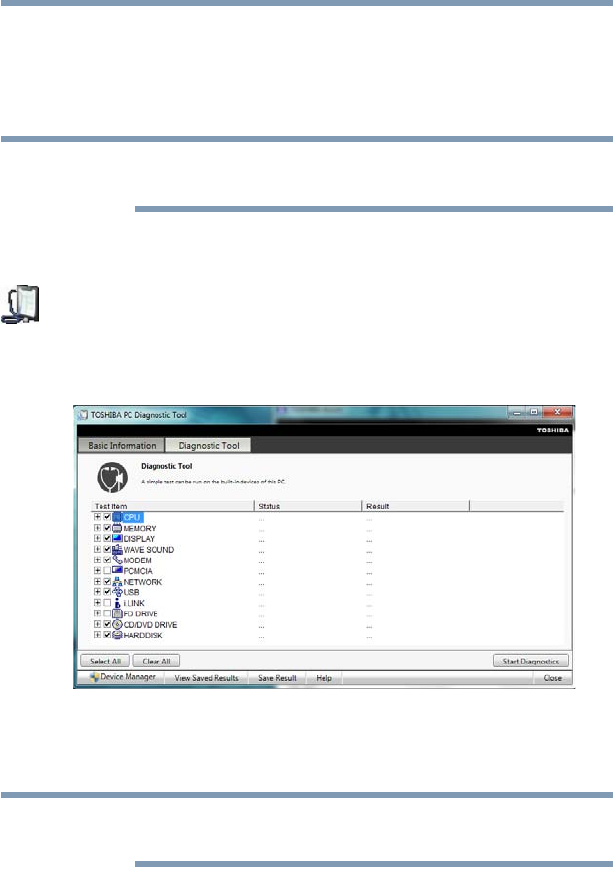Click Close in the bottom bar

(553, 678)
